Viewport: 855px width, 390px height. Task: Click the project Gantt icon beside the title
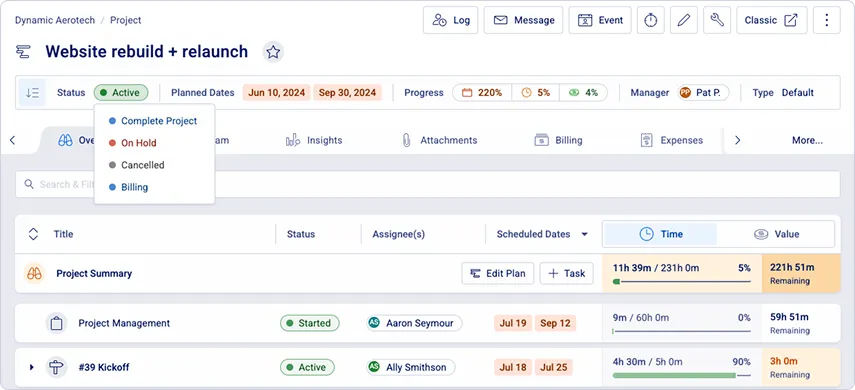click(23, 52)
